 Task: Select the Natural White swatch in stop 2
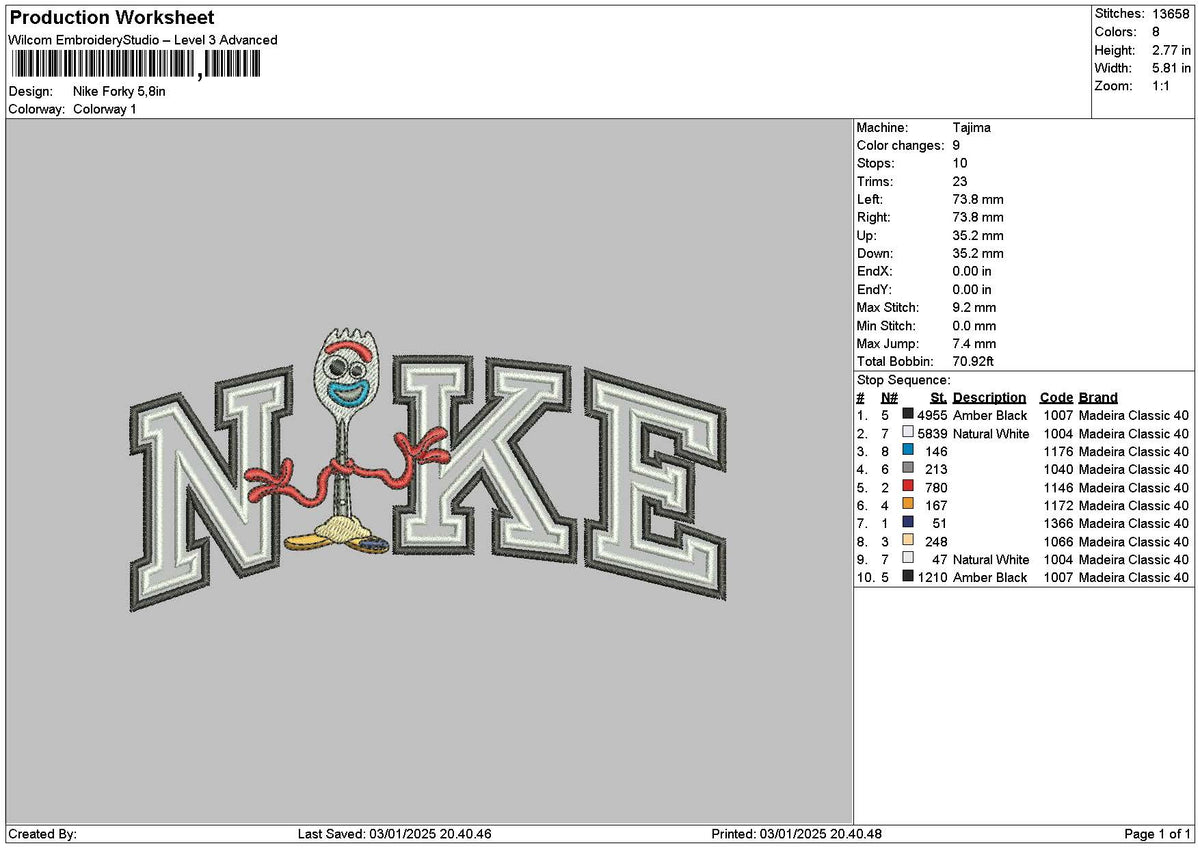click(x=908, y=433)
